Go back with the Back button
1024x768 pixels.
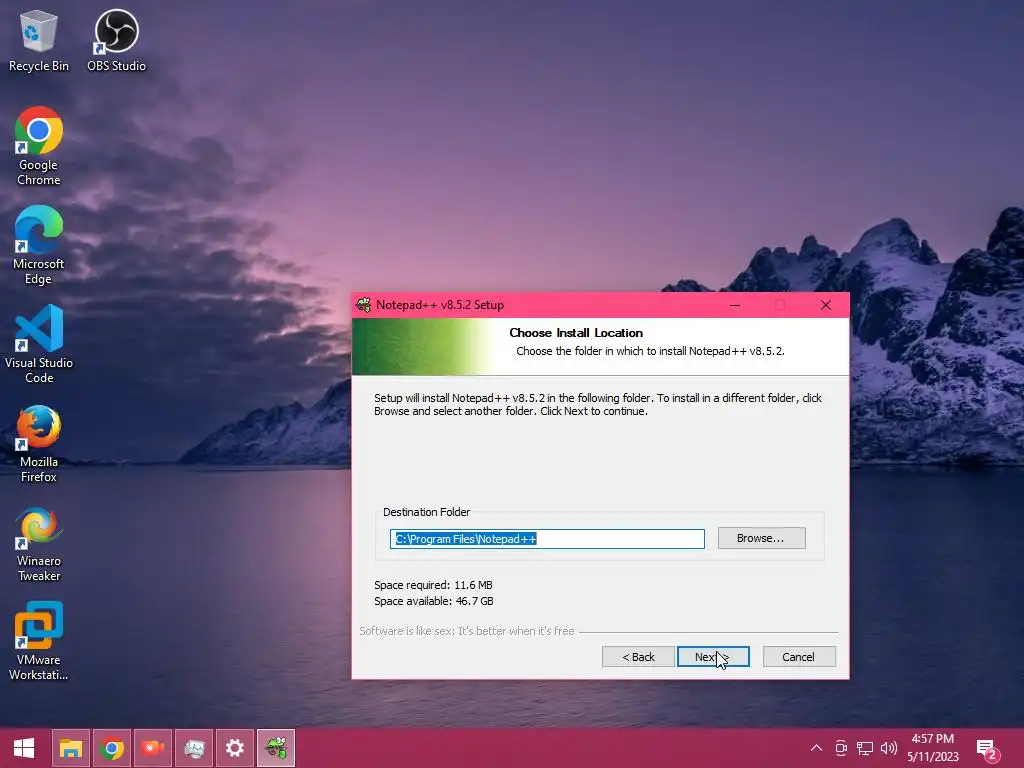click(638, 657)
